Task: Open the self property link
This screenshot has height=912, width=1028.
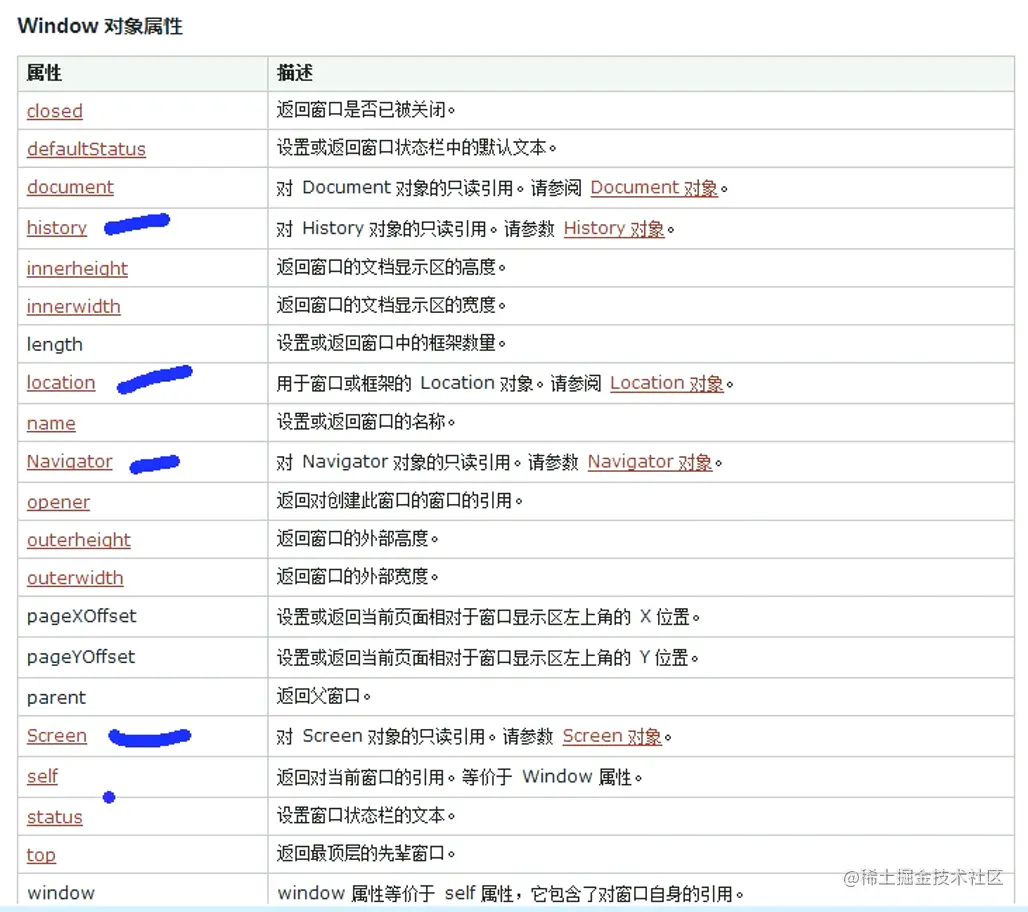Action: pos(42,777)
